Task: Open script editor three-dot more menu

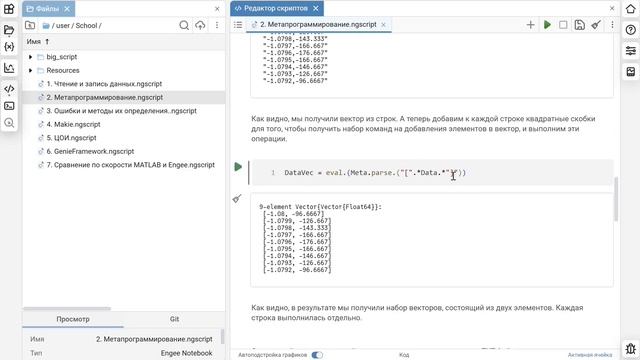Action: click(x=612, y=25)
